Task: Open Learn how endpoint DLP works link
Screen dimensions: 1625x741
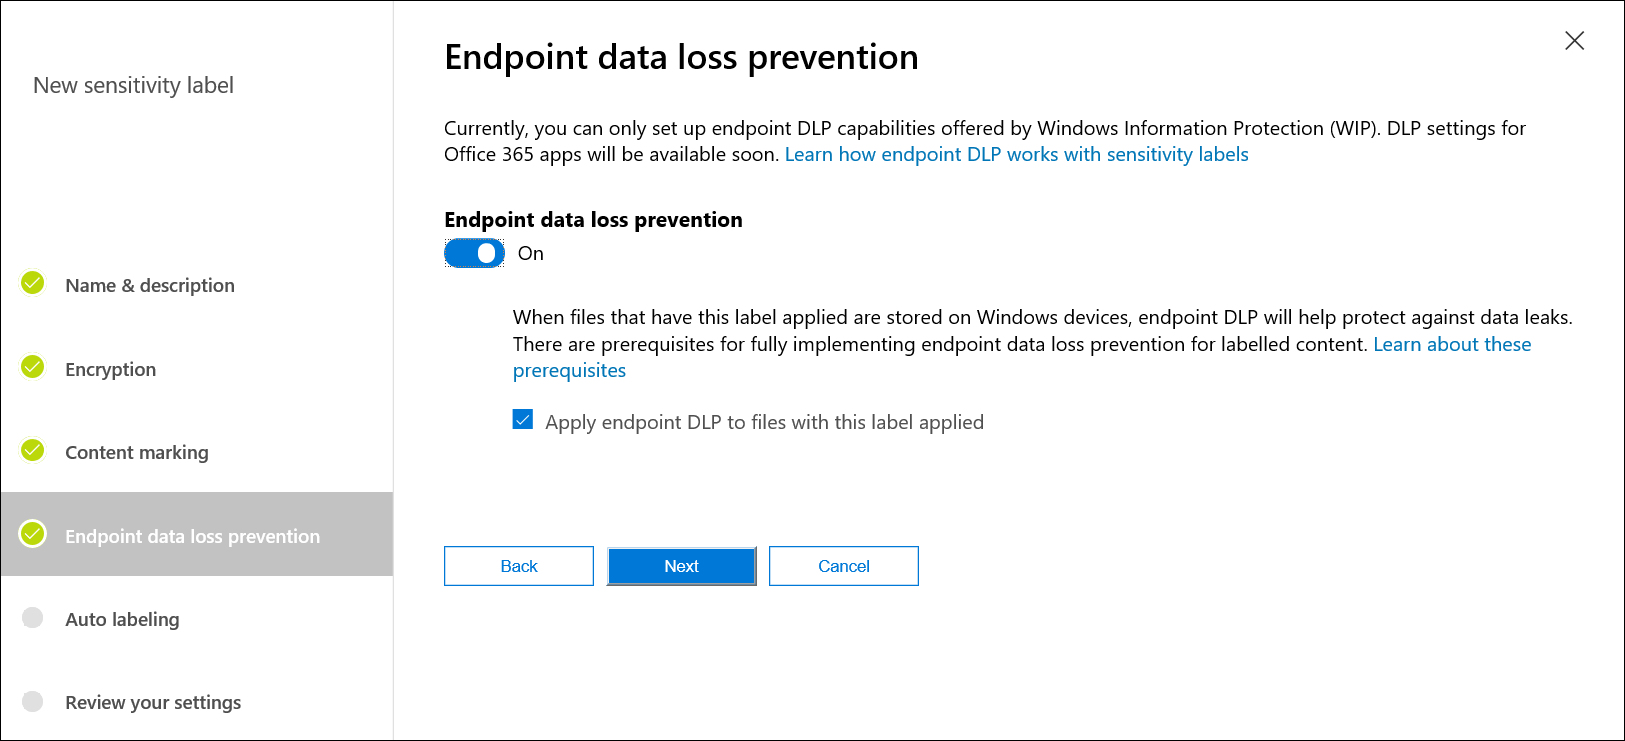Action: pyautogui.click(x=1016, y=155)
